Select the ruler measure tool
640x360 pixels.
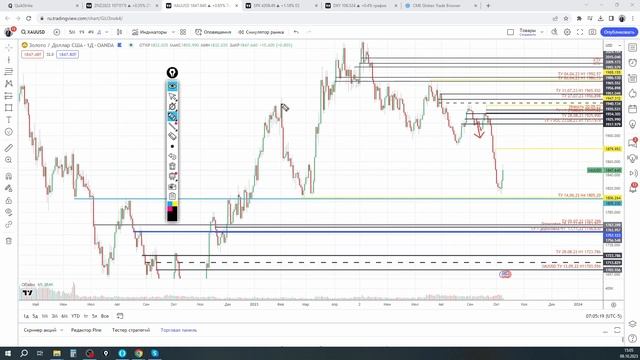click(x=9, y=148)
